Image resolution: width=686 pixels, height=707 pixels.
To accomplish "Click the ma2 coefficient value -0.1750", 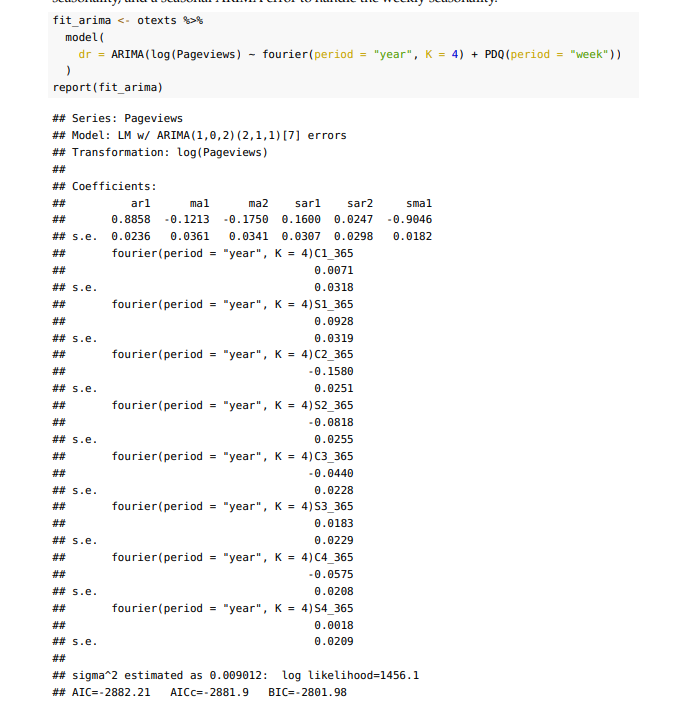I will (x=246, y=220).
